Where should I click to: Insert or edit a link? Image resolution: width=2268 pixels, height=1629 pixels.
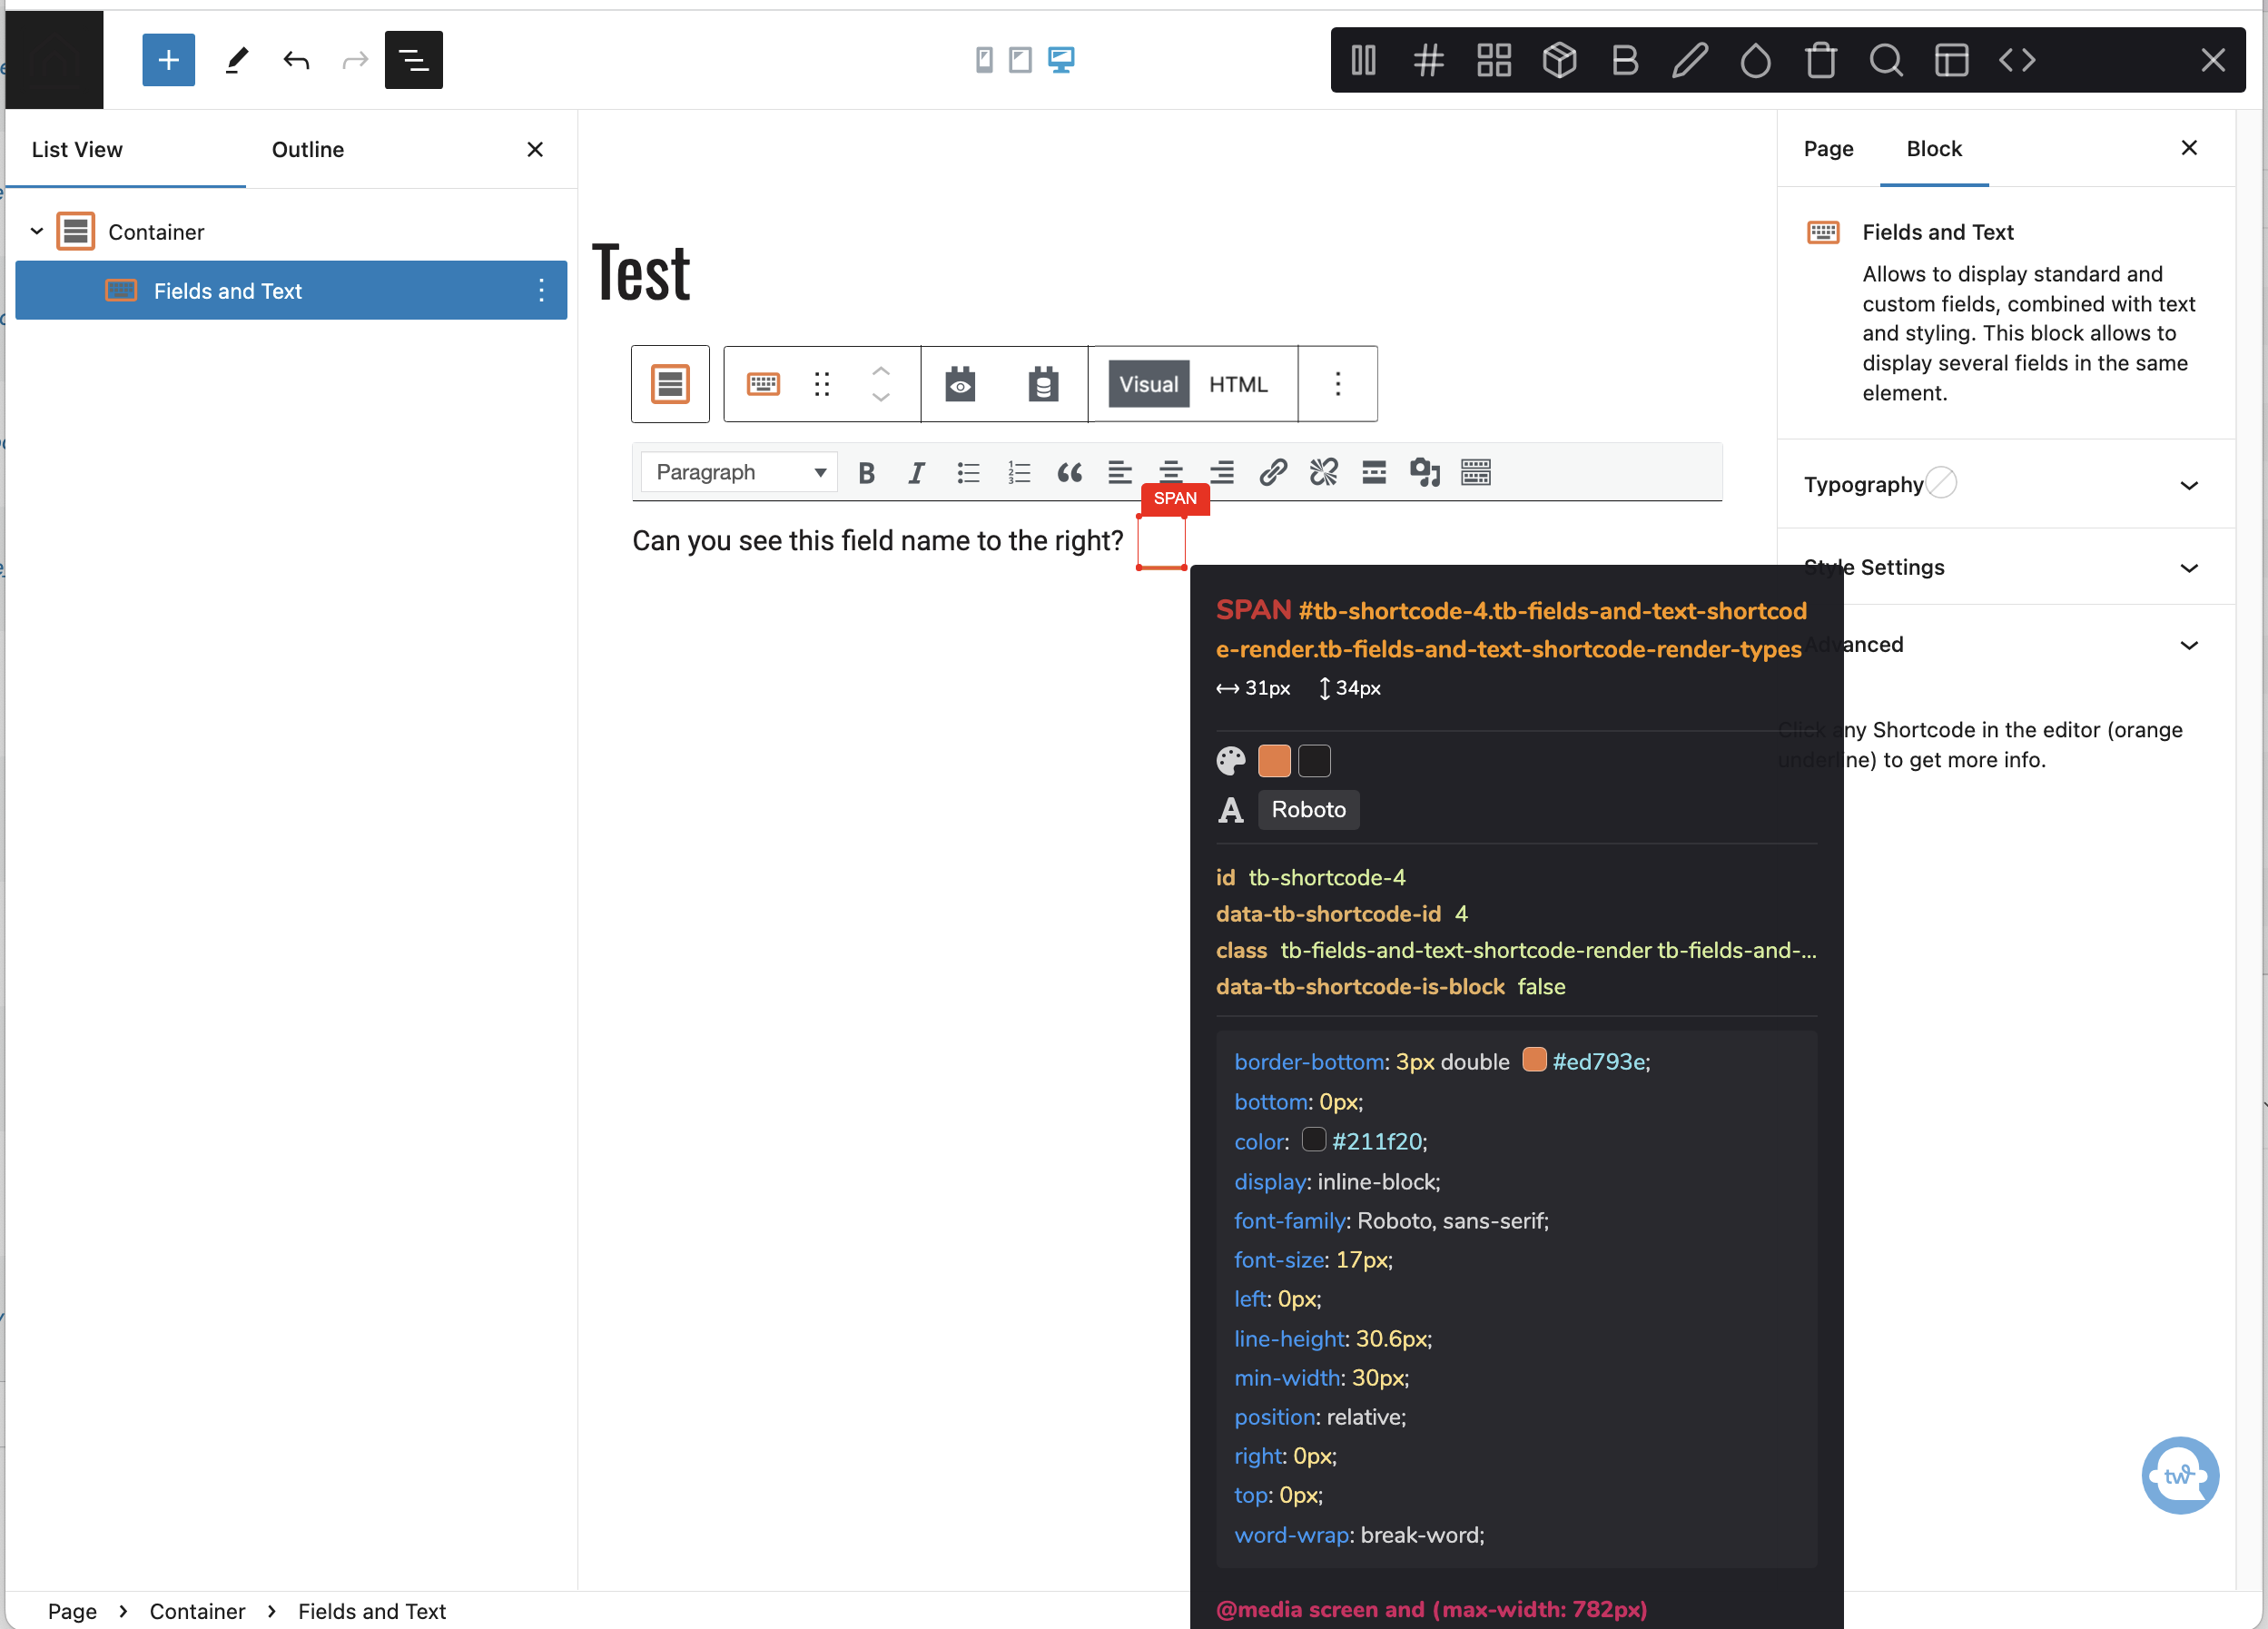pos(1273,472)
